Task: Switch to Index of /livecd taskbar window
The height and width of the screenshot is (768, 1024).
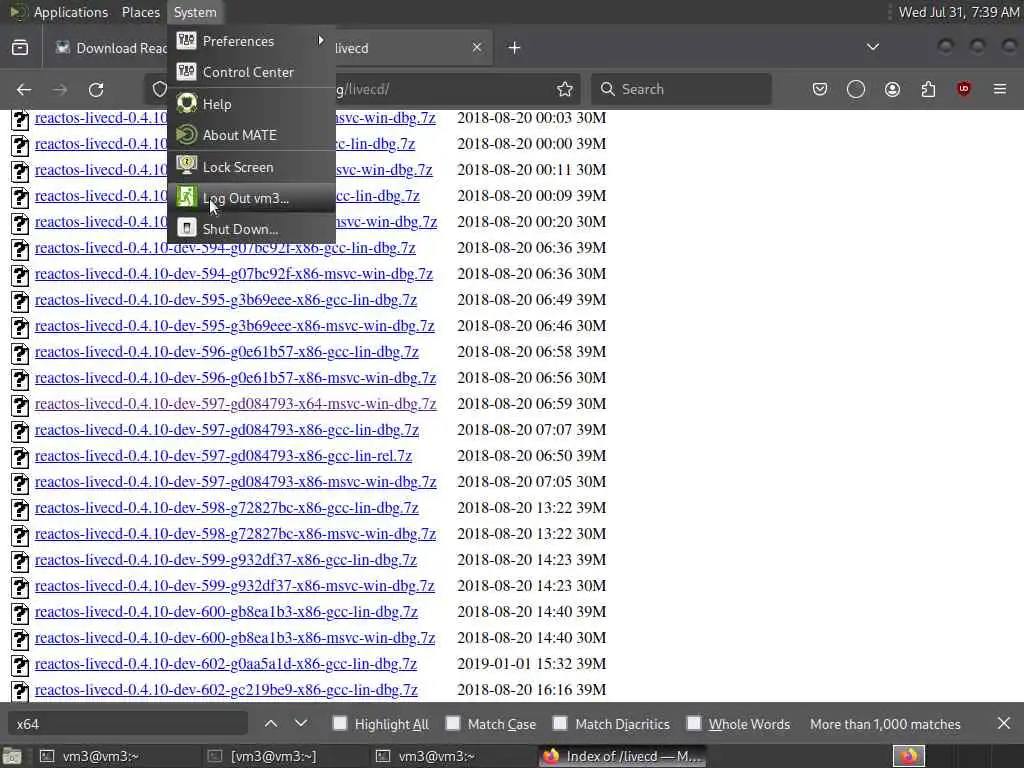Action: click(x=623, y=756)
